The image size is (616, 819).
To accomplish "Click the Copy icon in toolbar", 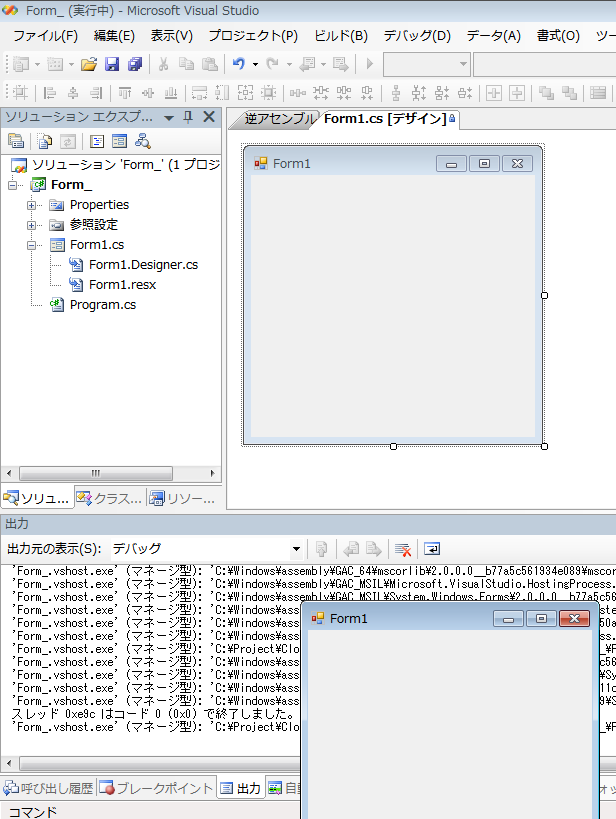I will (x=186, y=64).
